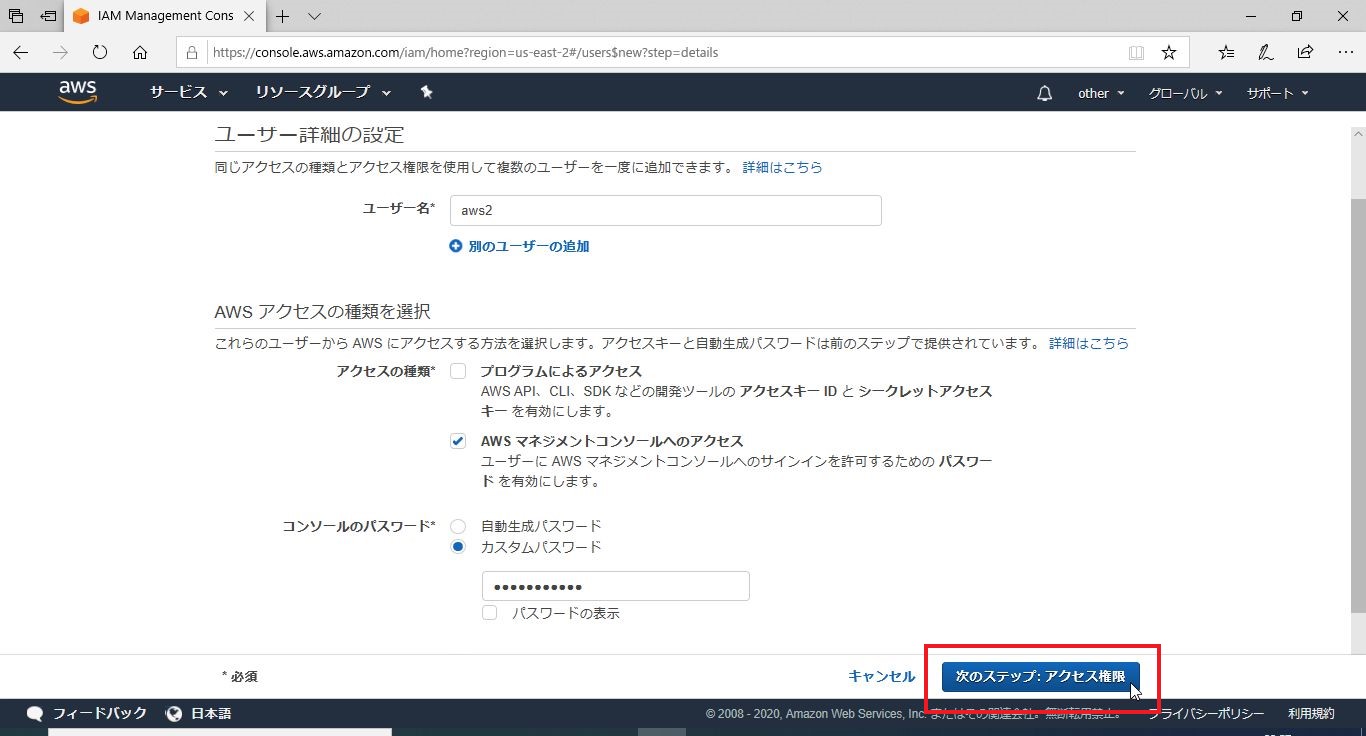
Task: Open the favorites hub icon
Action: coord(1227,52)
